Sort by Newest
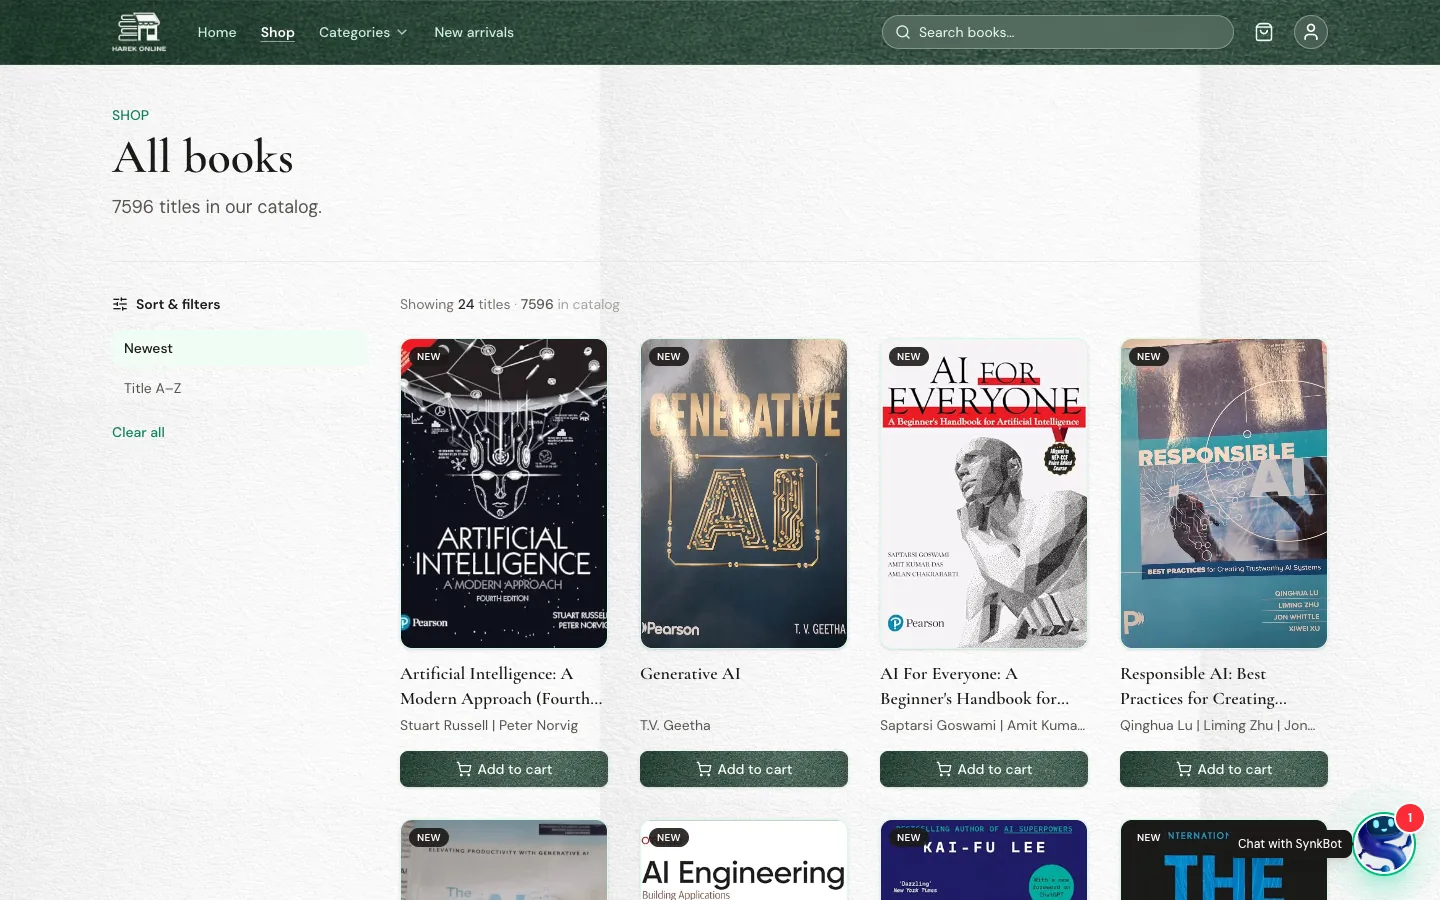 click(240, 348)
